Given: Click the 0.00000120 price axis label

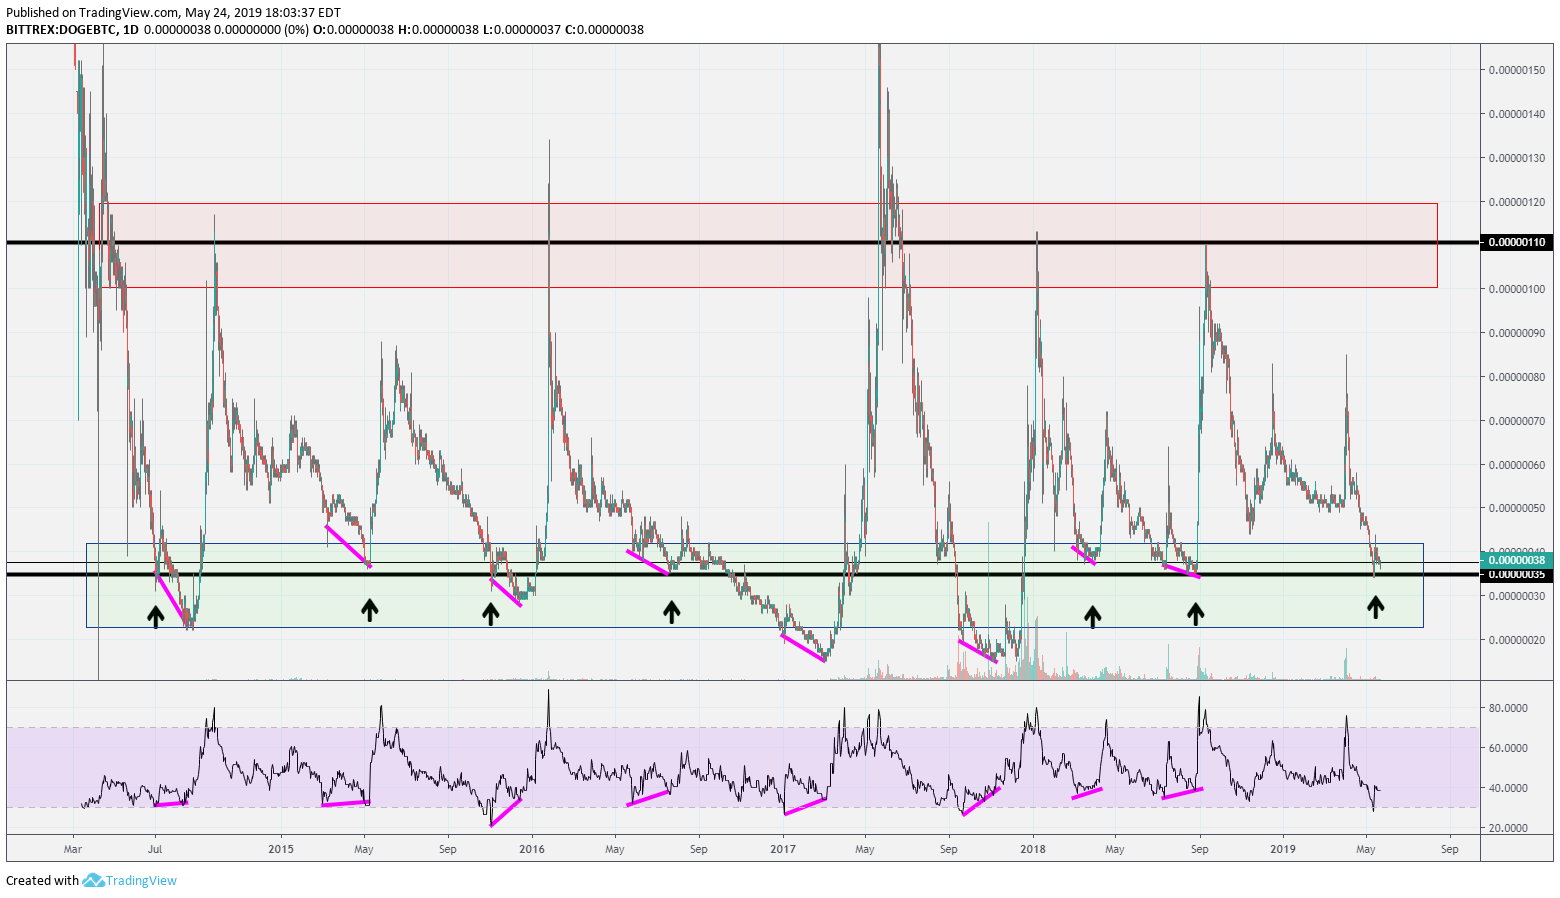Looking at the screenshot, I should click(1517, 202).
